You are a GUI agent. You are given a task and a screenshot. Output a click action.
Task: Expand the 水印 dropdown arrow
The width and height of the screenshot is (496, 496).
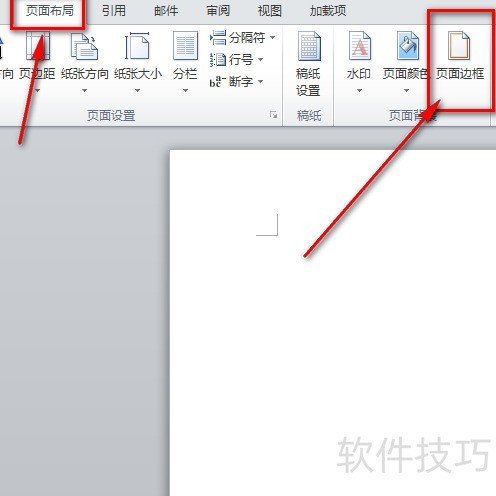[359, 90]
